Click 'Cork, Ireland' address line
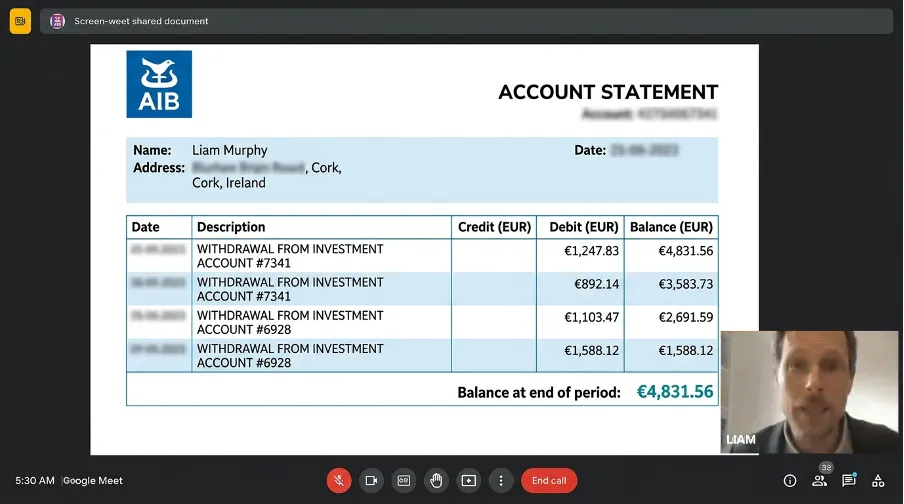Viewport: 904px width, 504px height. coord(229,183)
